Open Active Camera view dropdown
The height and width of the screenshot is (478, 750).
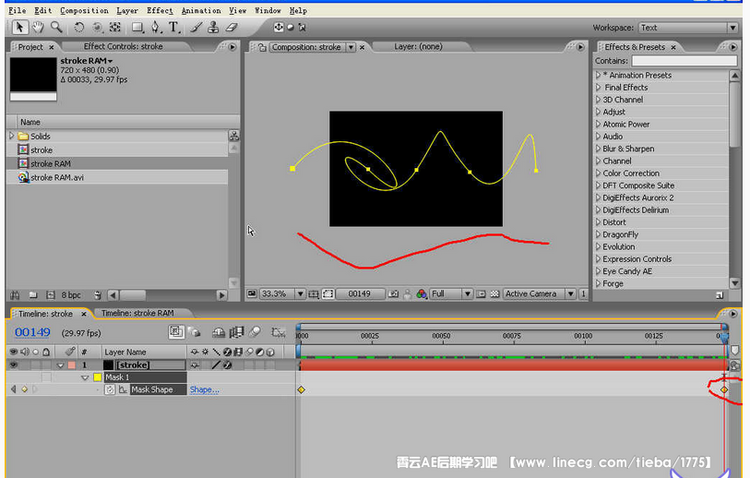point(539,294)
